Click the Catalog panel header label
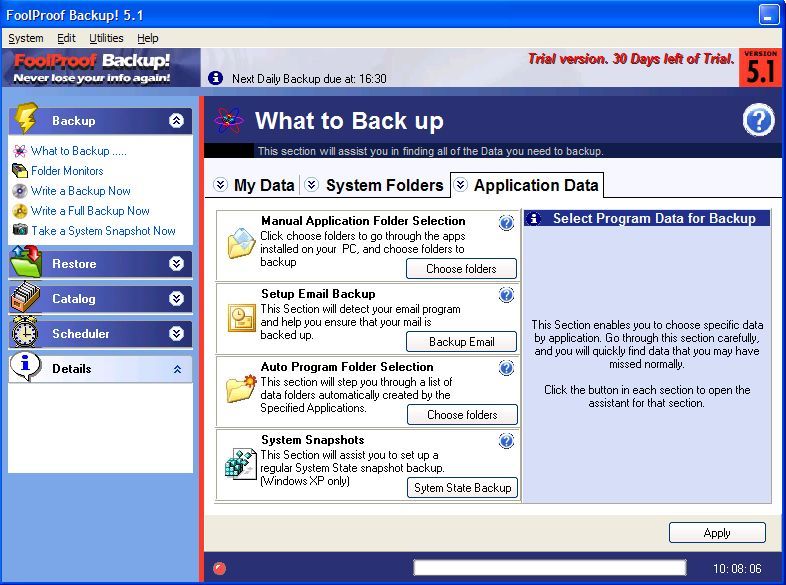786x585 pixels. pyautogui.click(x=74, y=299)
